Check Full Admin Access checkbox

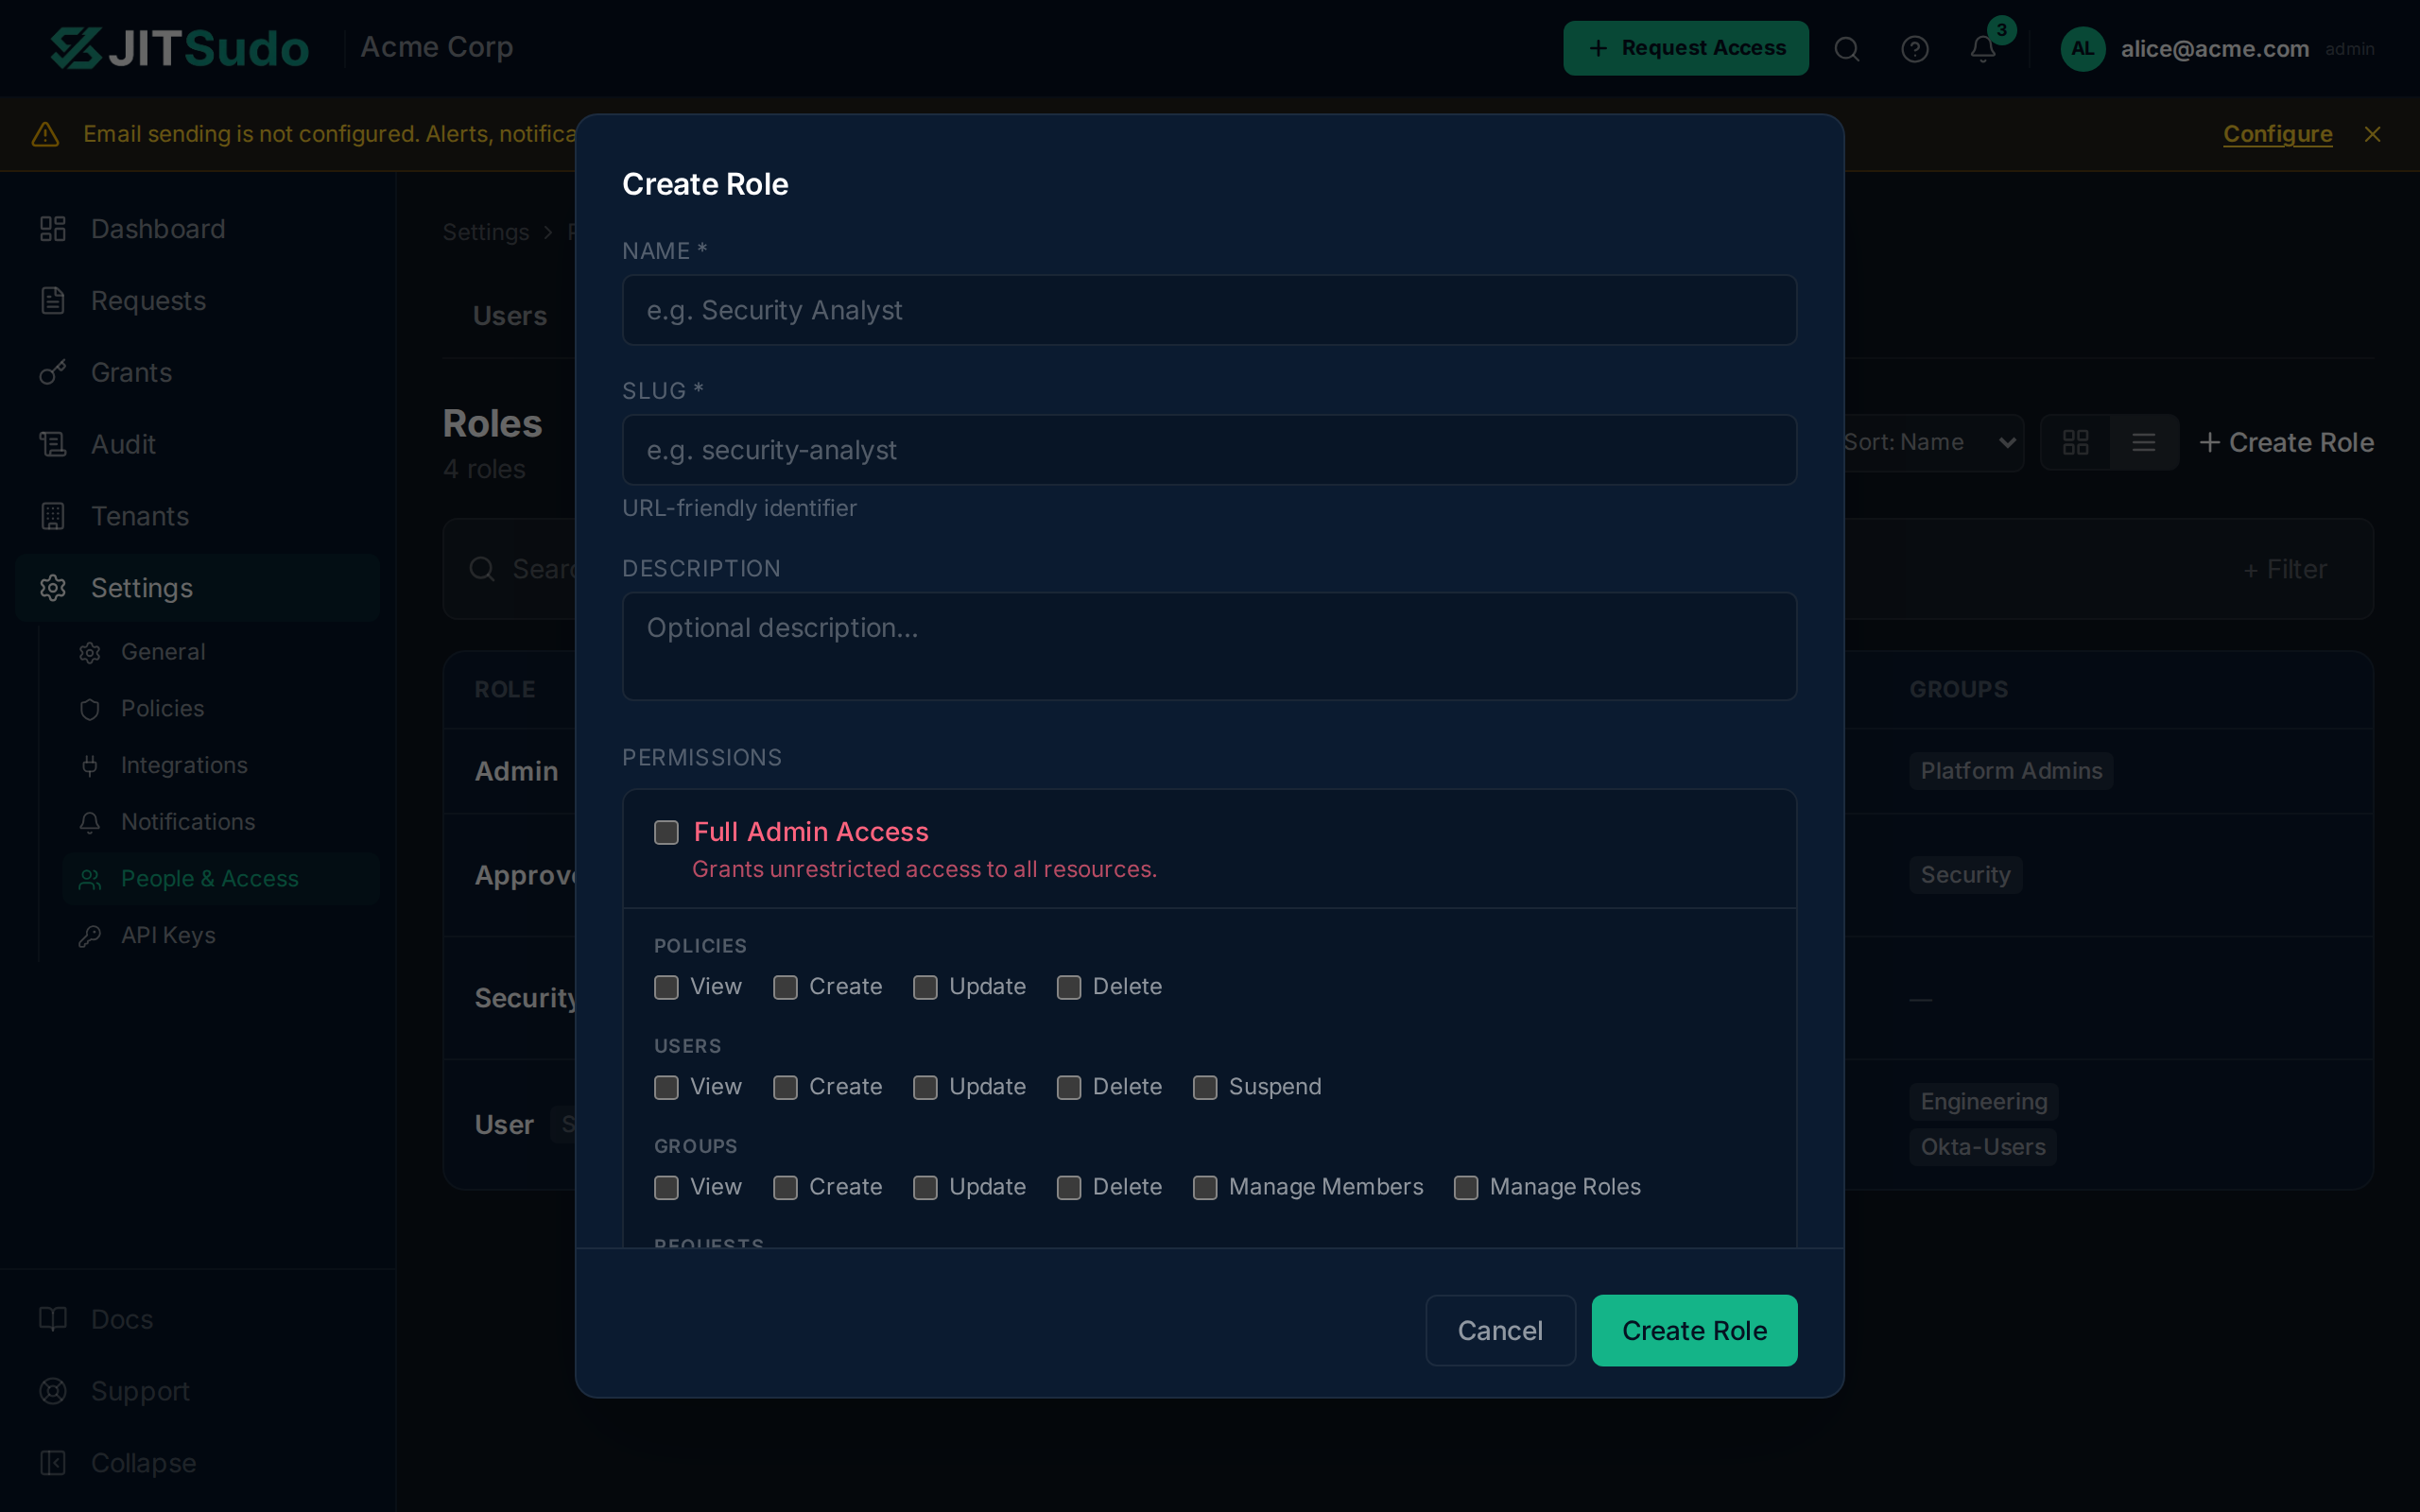click(x=666, y=832)
